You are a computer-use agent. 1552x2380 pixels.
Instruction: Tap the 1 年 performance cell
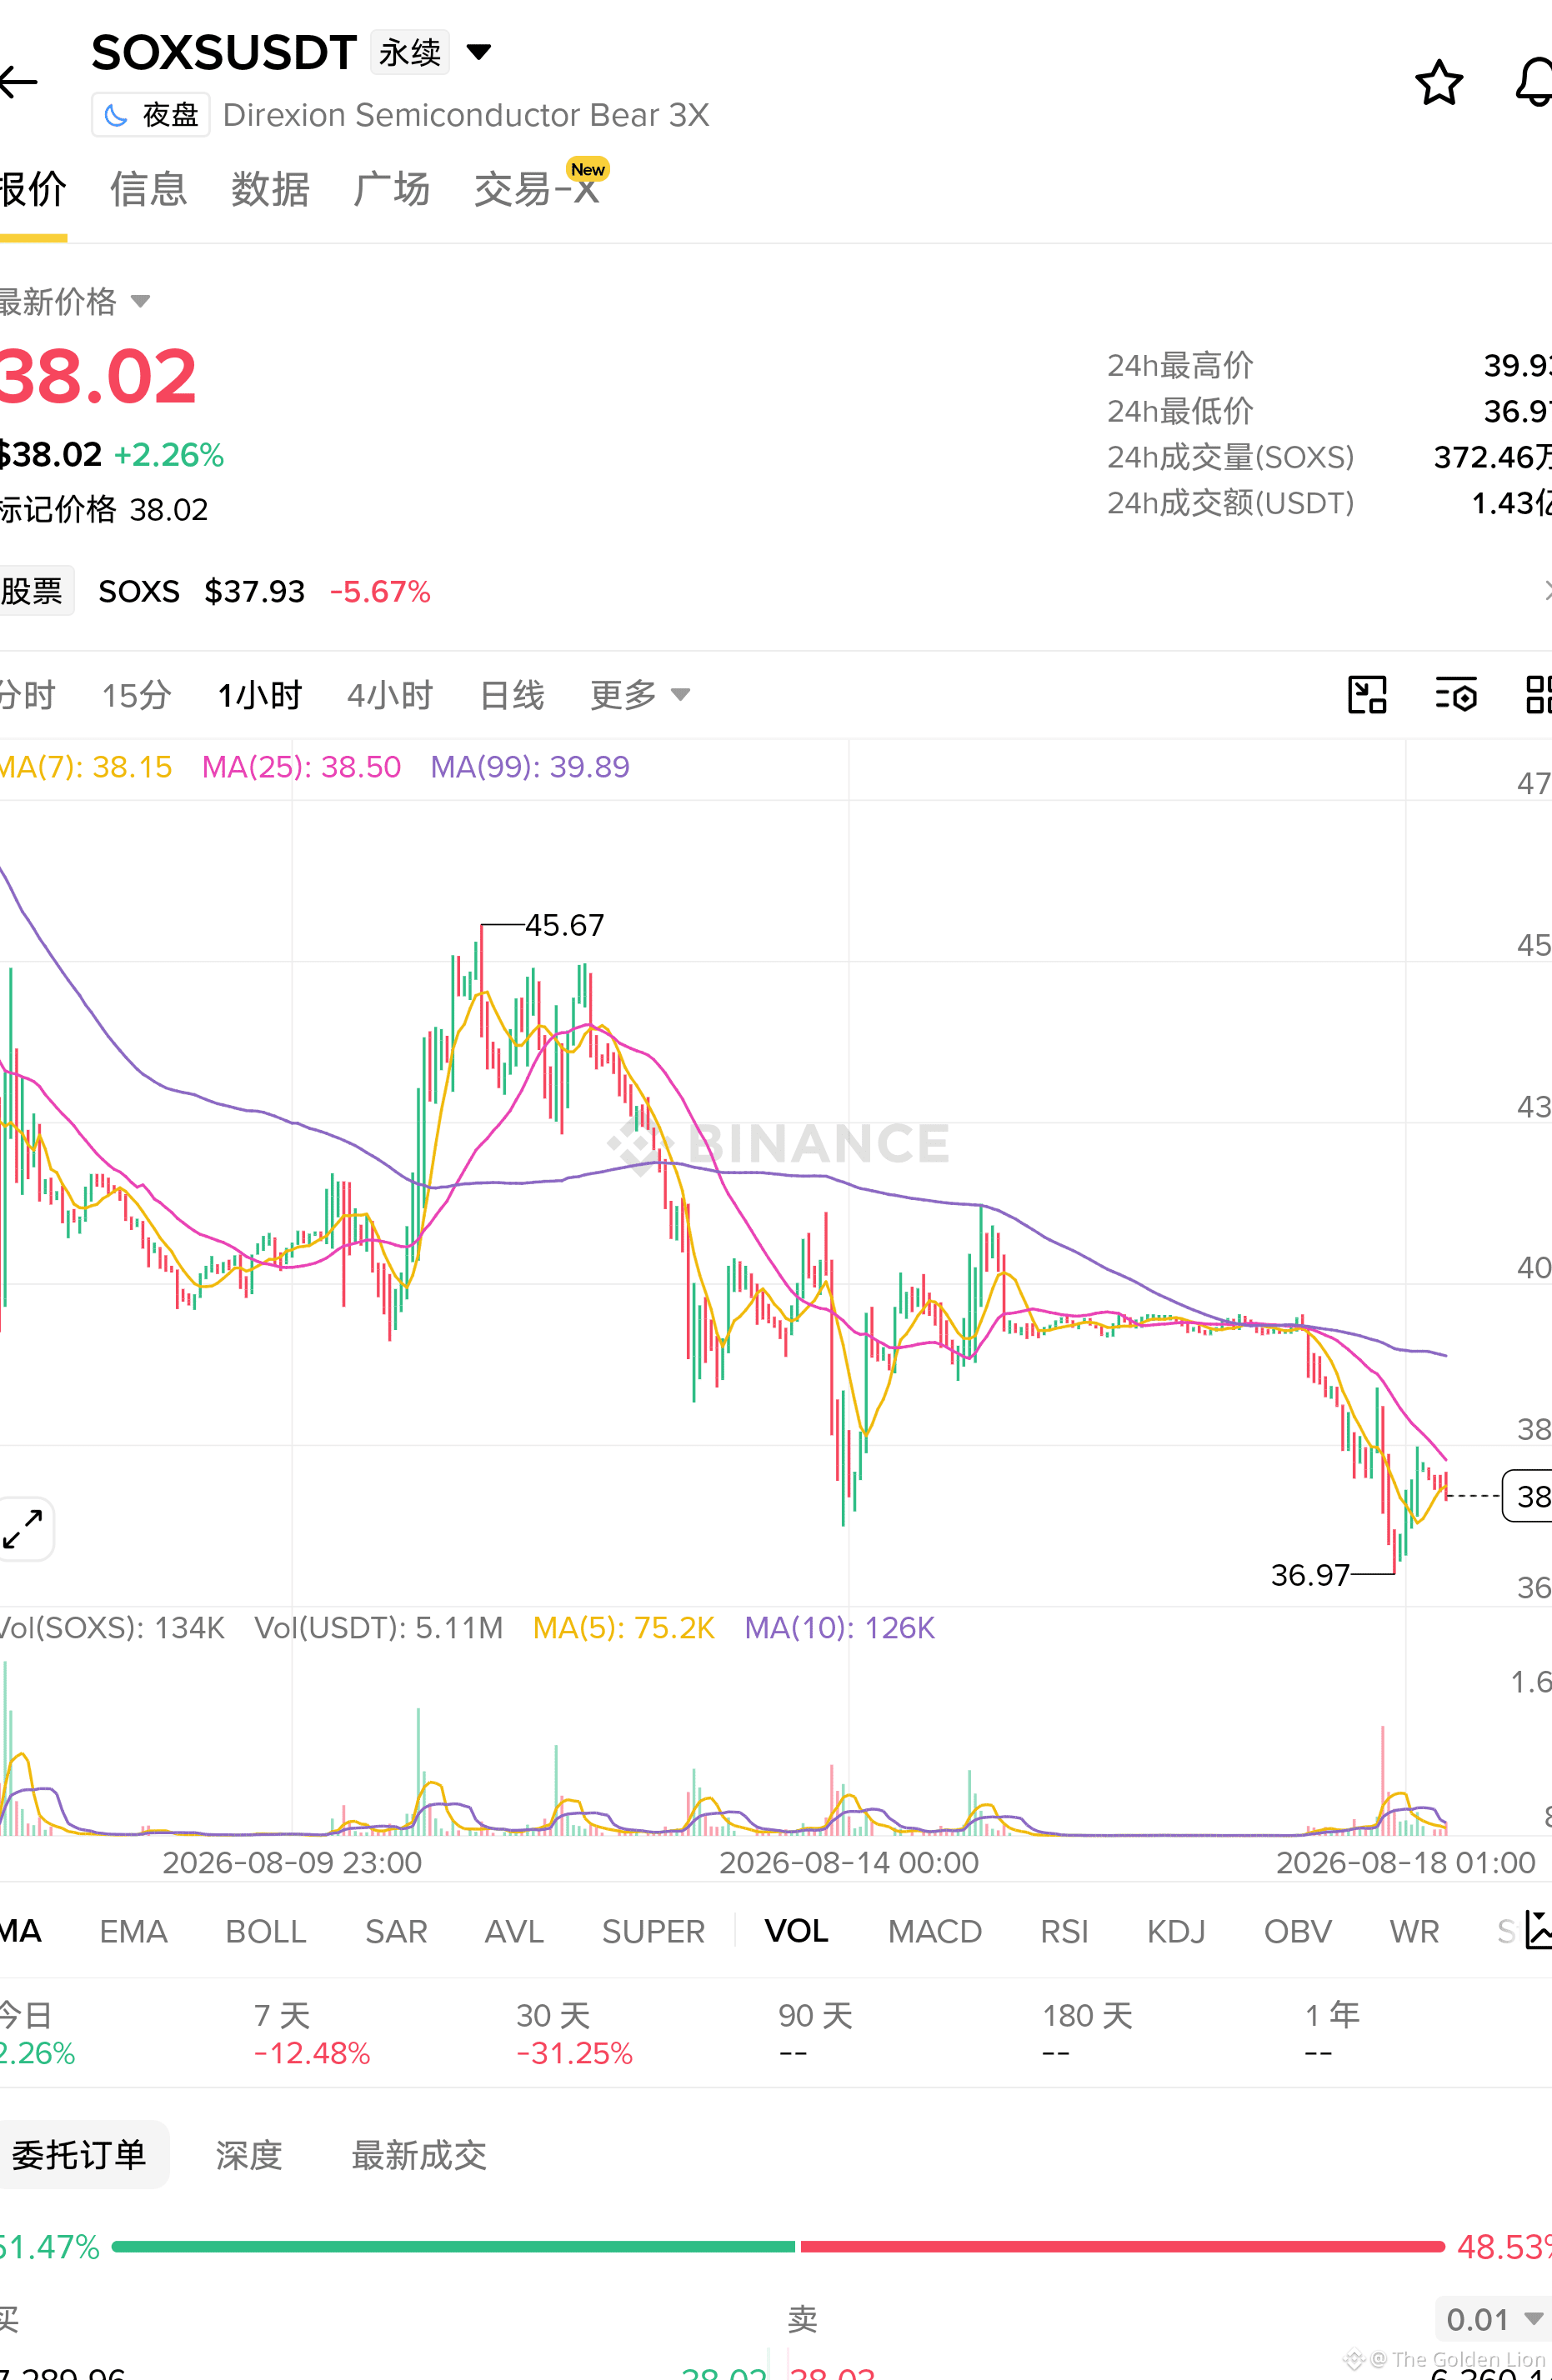pos(1332,2033)
